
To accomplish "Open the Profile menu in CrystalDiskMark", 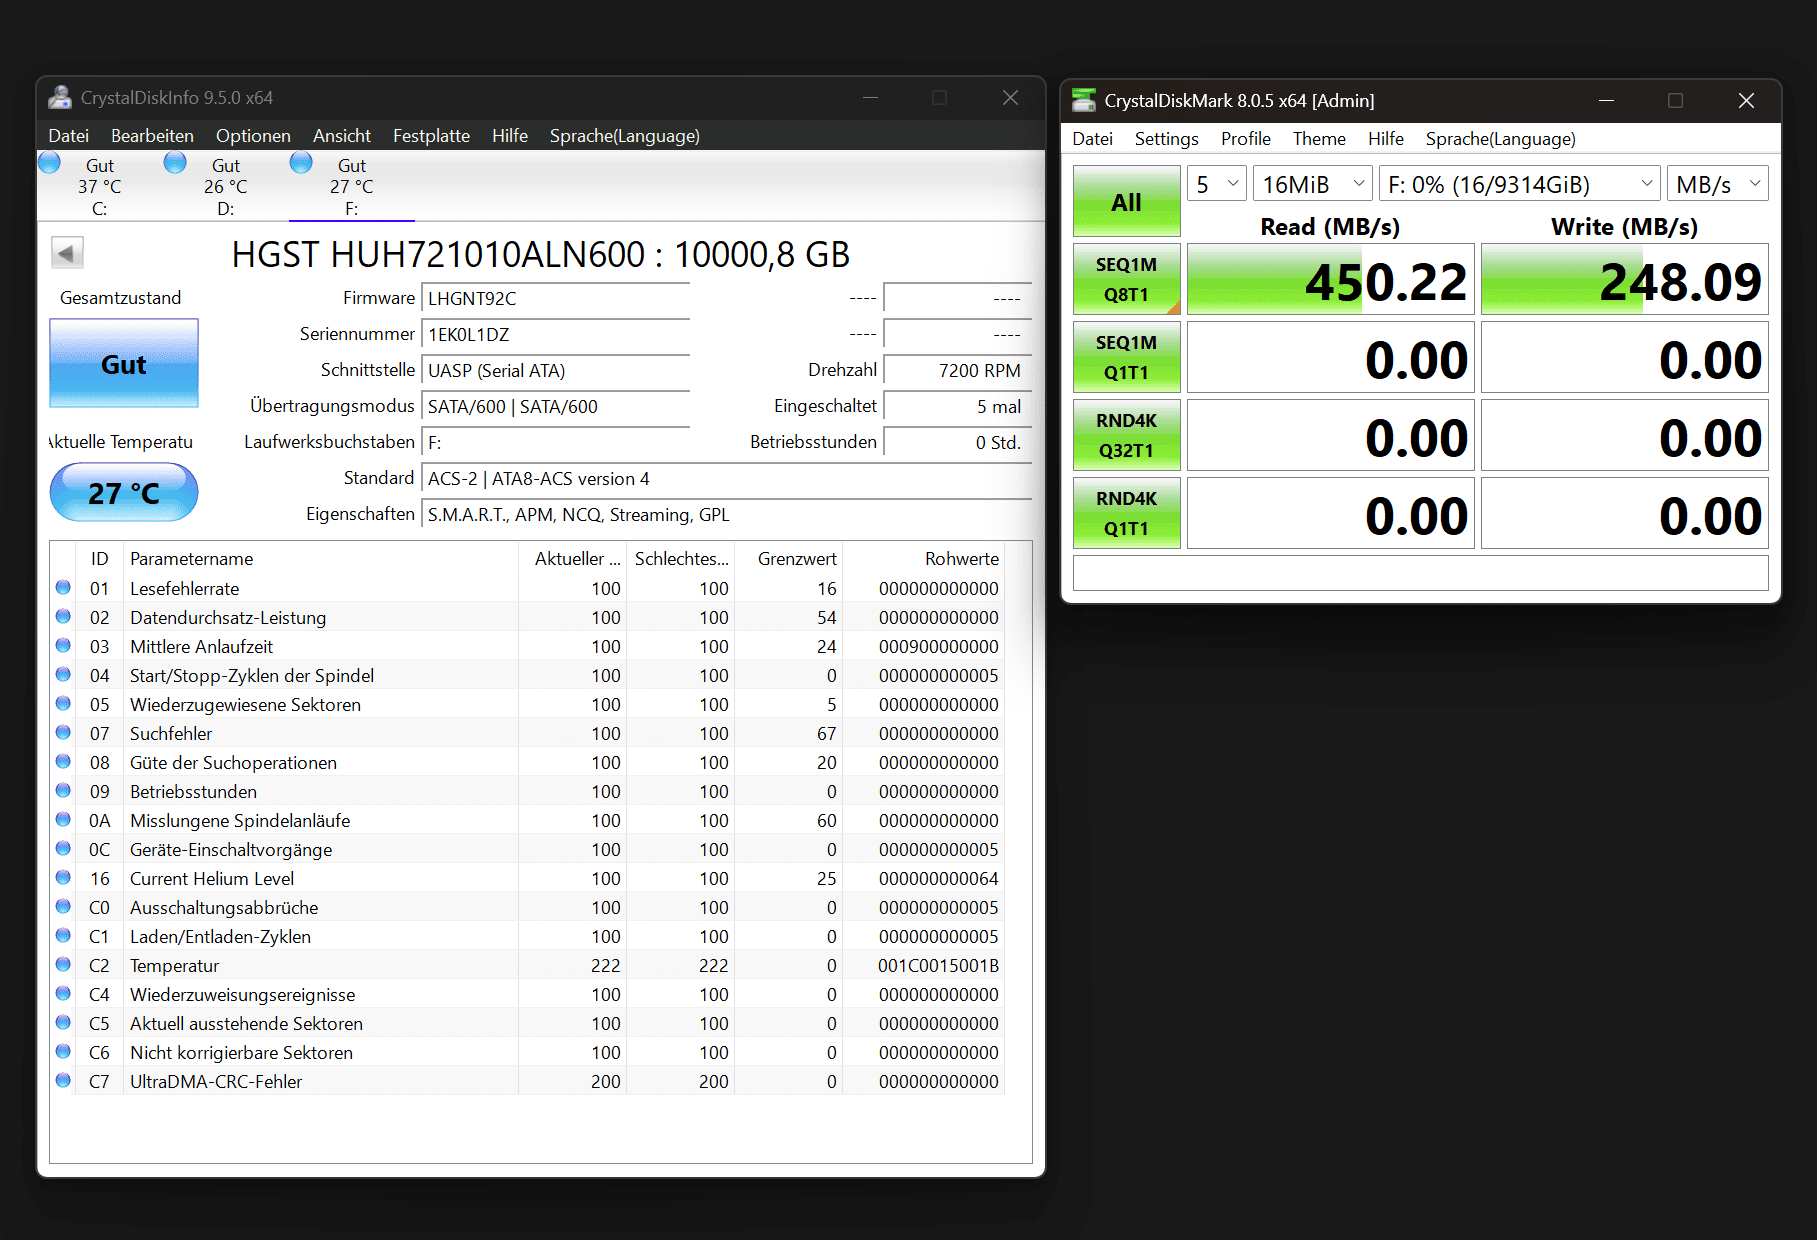I will tap(1245, 139).
